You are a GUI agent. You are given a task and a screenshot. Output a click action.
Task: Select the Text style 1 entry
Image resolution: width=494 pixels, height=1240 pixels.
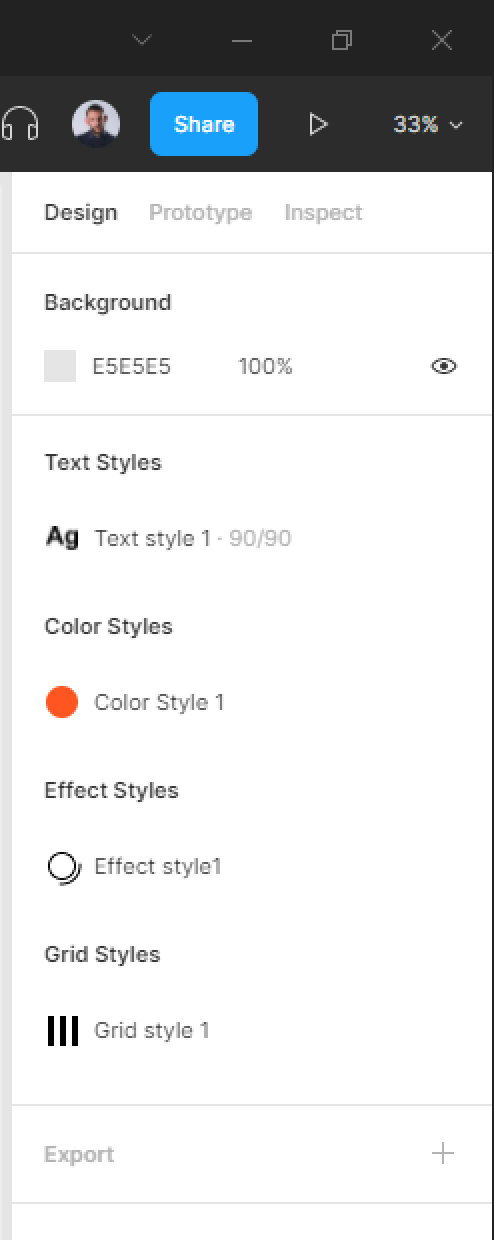(x=193, y=539)
